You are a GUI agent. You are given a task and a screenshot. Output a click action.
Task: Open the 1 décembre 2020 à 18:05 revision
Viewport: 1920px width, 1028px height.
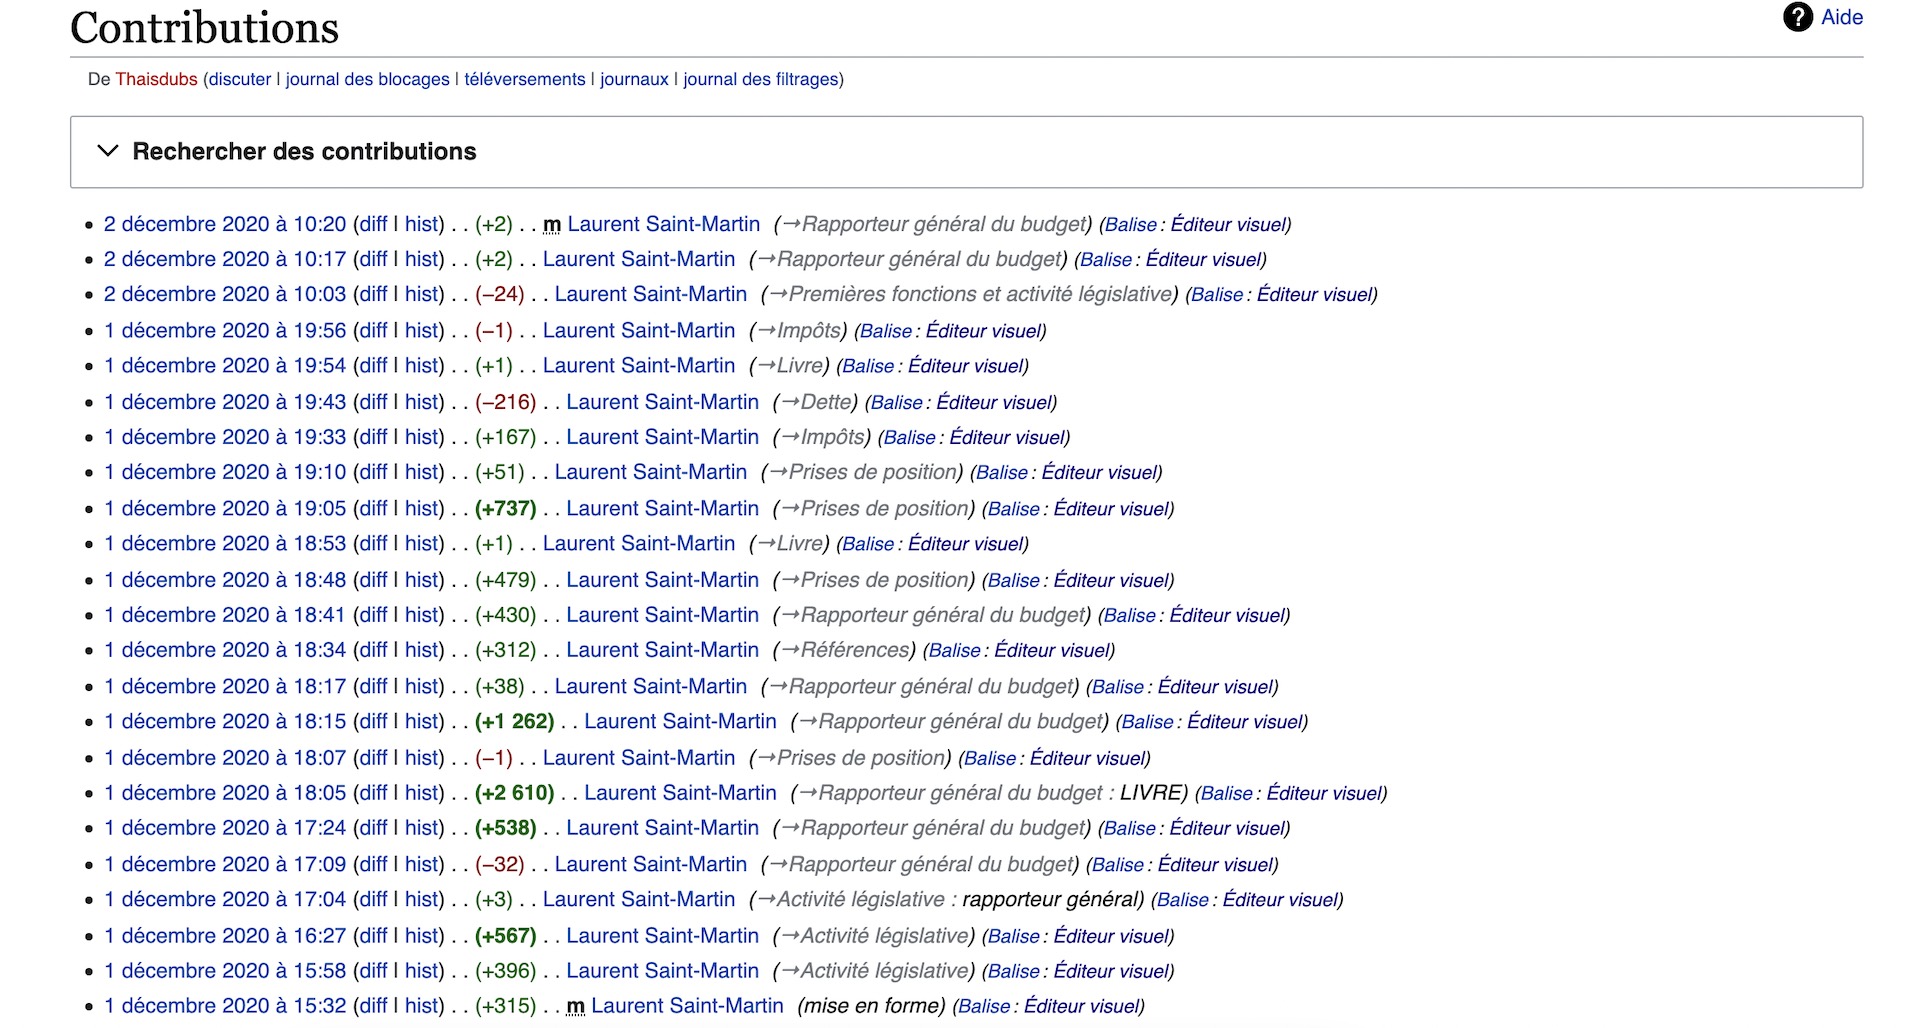pyautogui.click(x=225, y=793)
